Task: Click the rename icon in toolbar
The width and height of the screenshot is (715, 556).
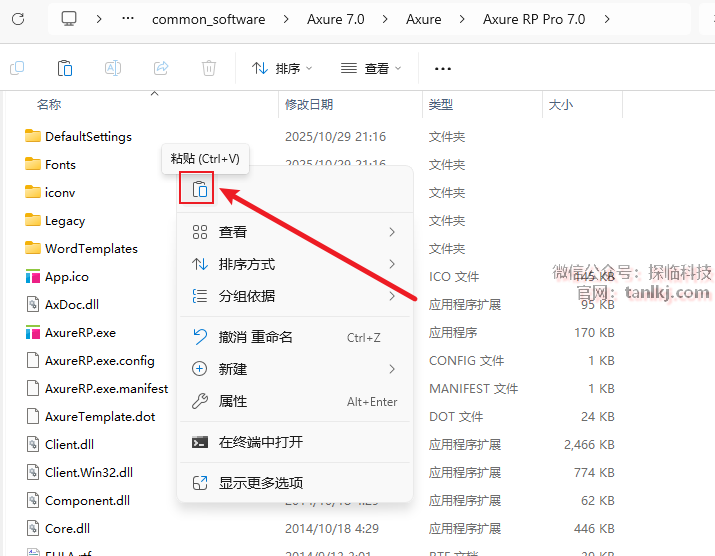Action: [113, 68]
